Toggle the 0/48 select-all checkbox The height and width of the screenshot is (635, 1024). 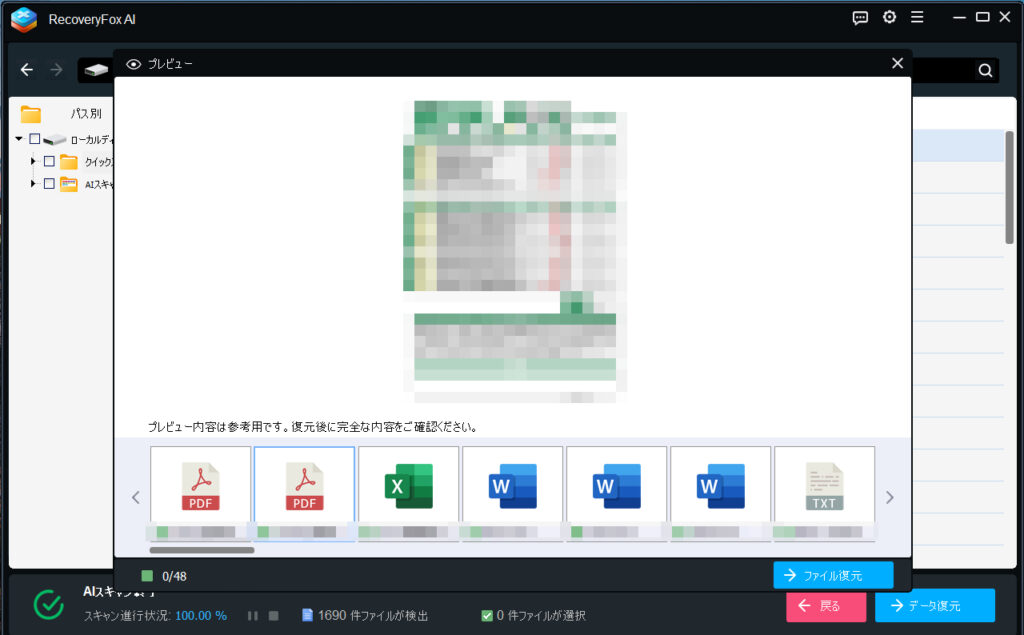[147, 576]
